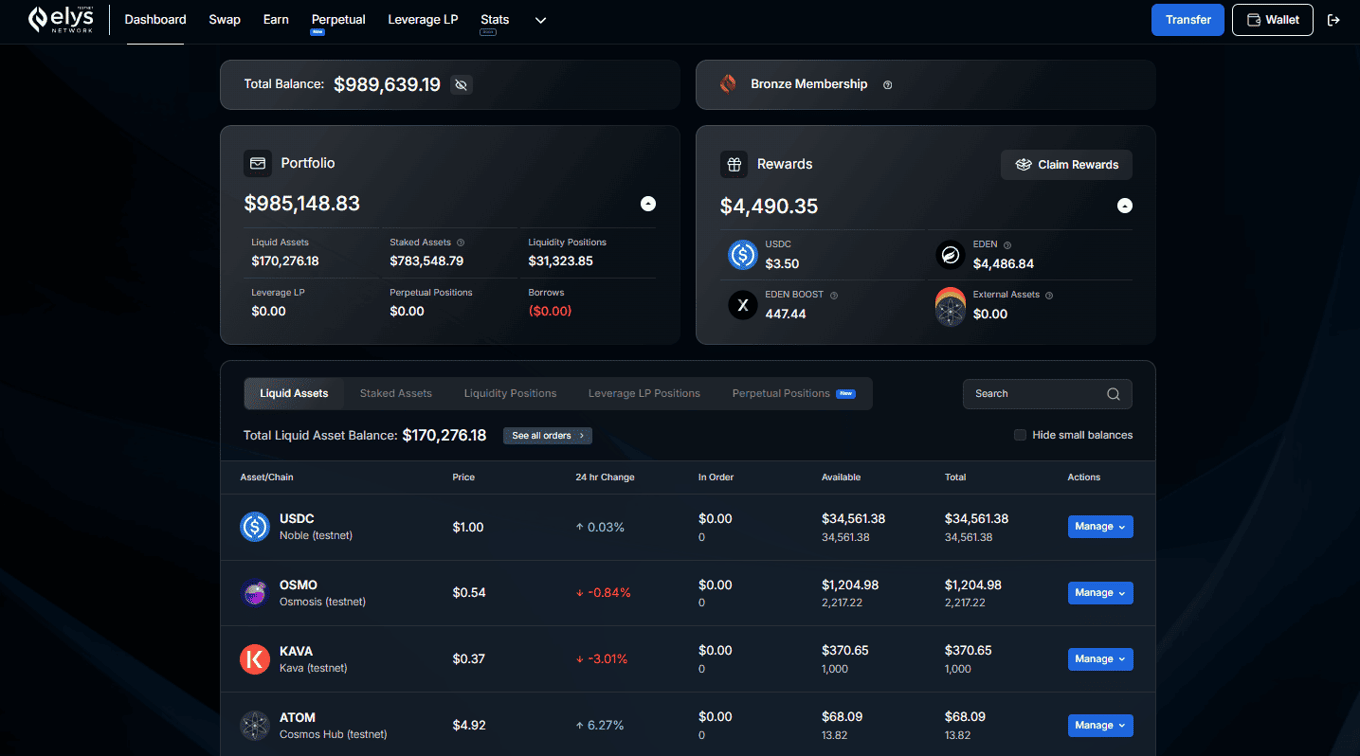1360x756 pixels.
Task: Go to the Earn page
Action: coord(276,20)
